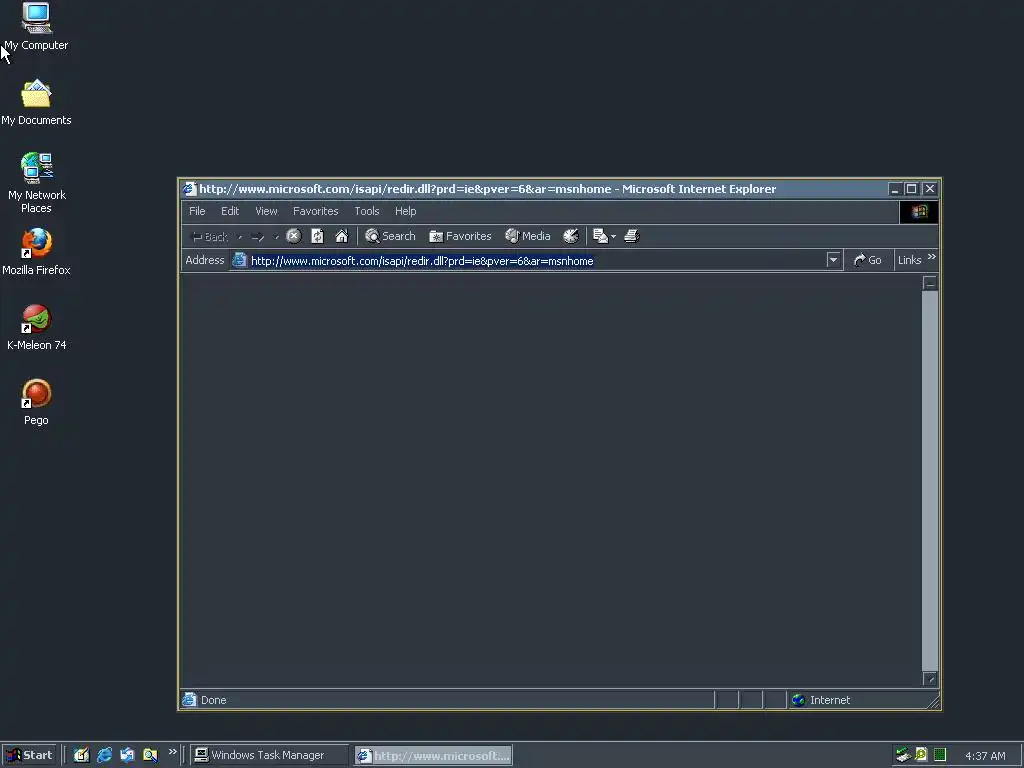This screenshot has width=1024, height=768.
Task: Click the IE icon in title bar
Action: 190,189
